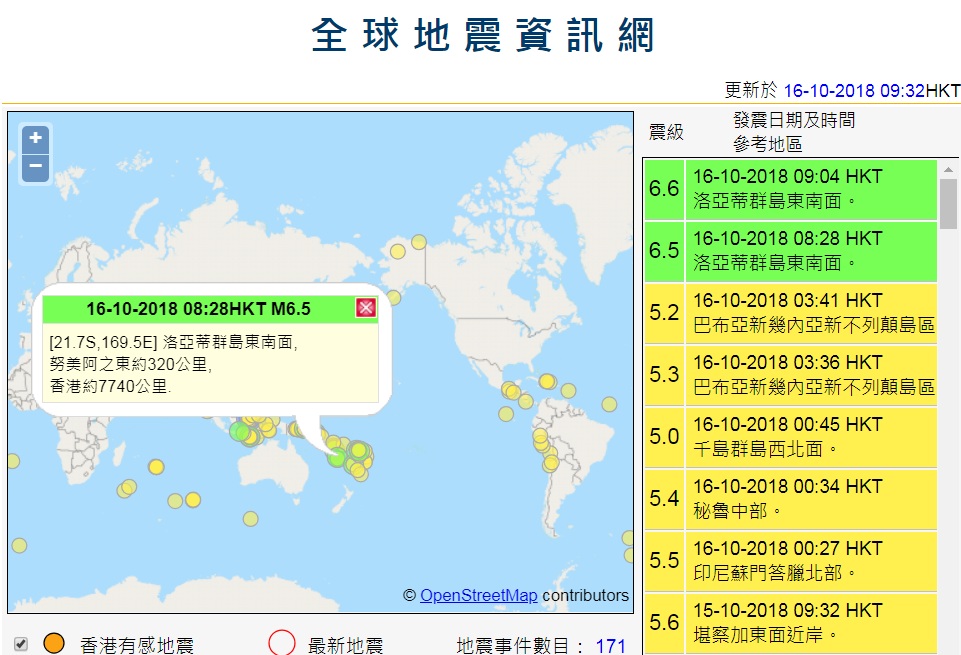Open the 5.2 magnitude 03:41 HKT entry
The height and width of the screenshot is (655, 961).
[x=791, y=313]
